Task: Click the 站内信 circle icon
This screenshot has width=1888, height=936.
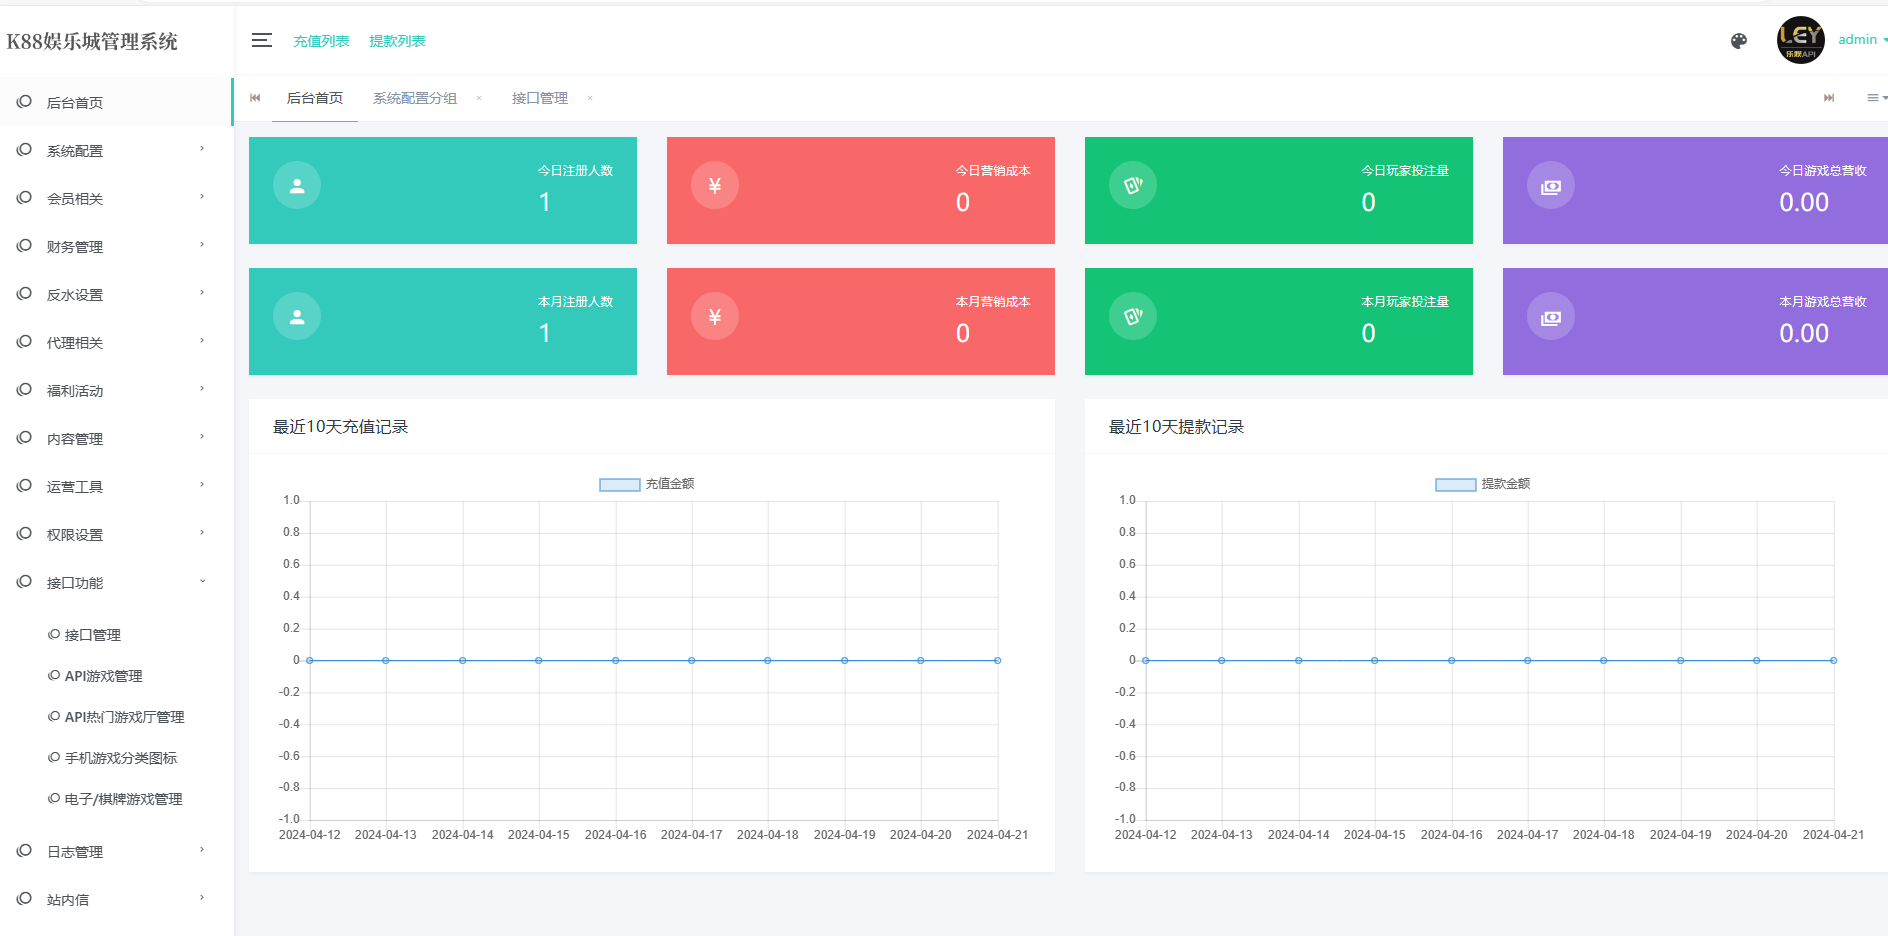Action: [x=24, y=899]
